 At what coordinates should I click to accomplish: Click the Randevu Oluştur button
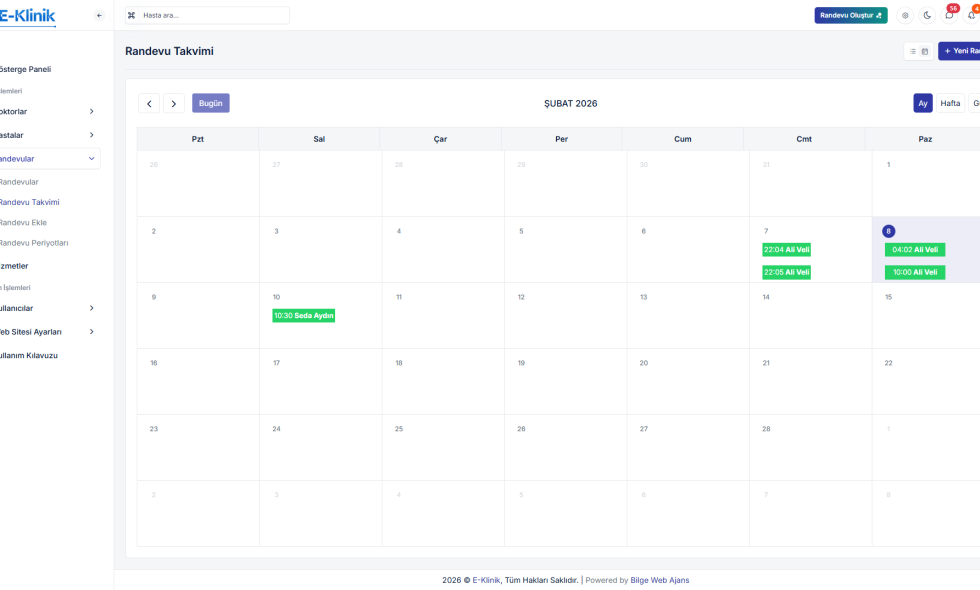(x=850, y=15)
